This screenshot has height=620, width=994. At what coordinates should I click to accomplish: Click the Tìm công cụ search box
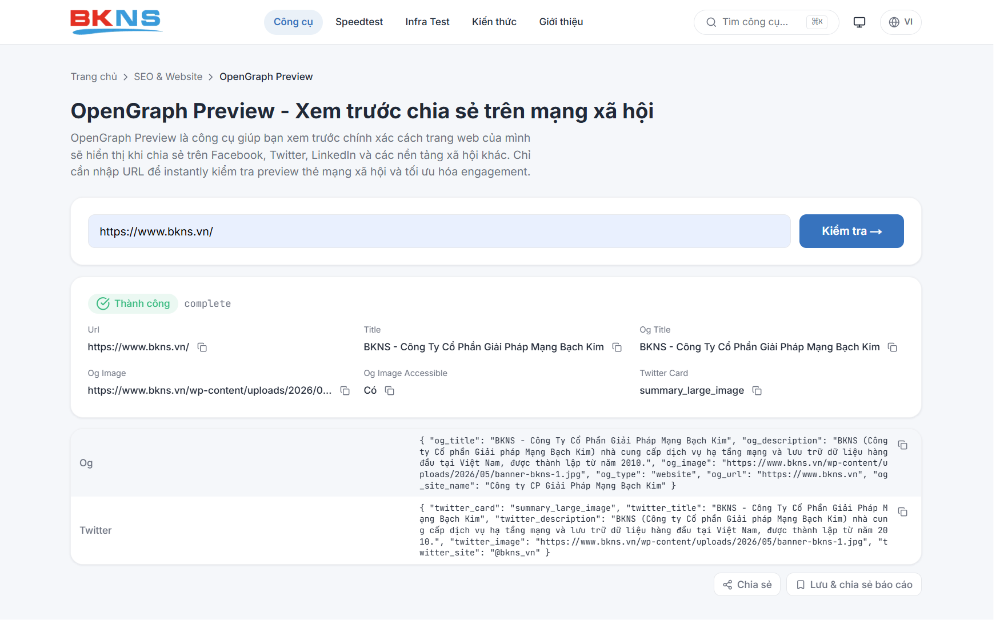click(x=766, y=22)
